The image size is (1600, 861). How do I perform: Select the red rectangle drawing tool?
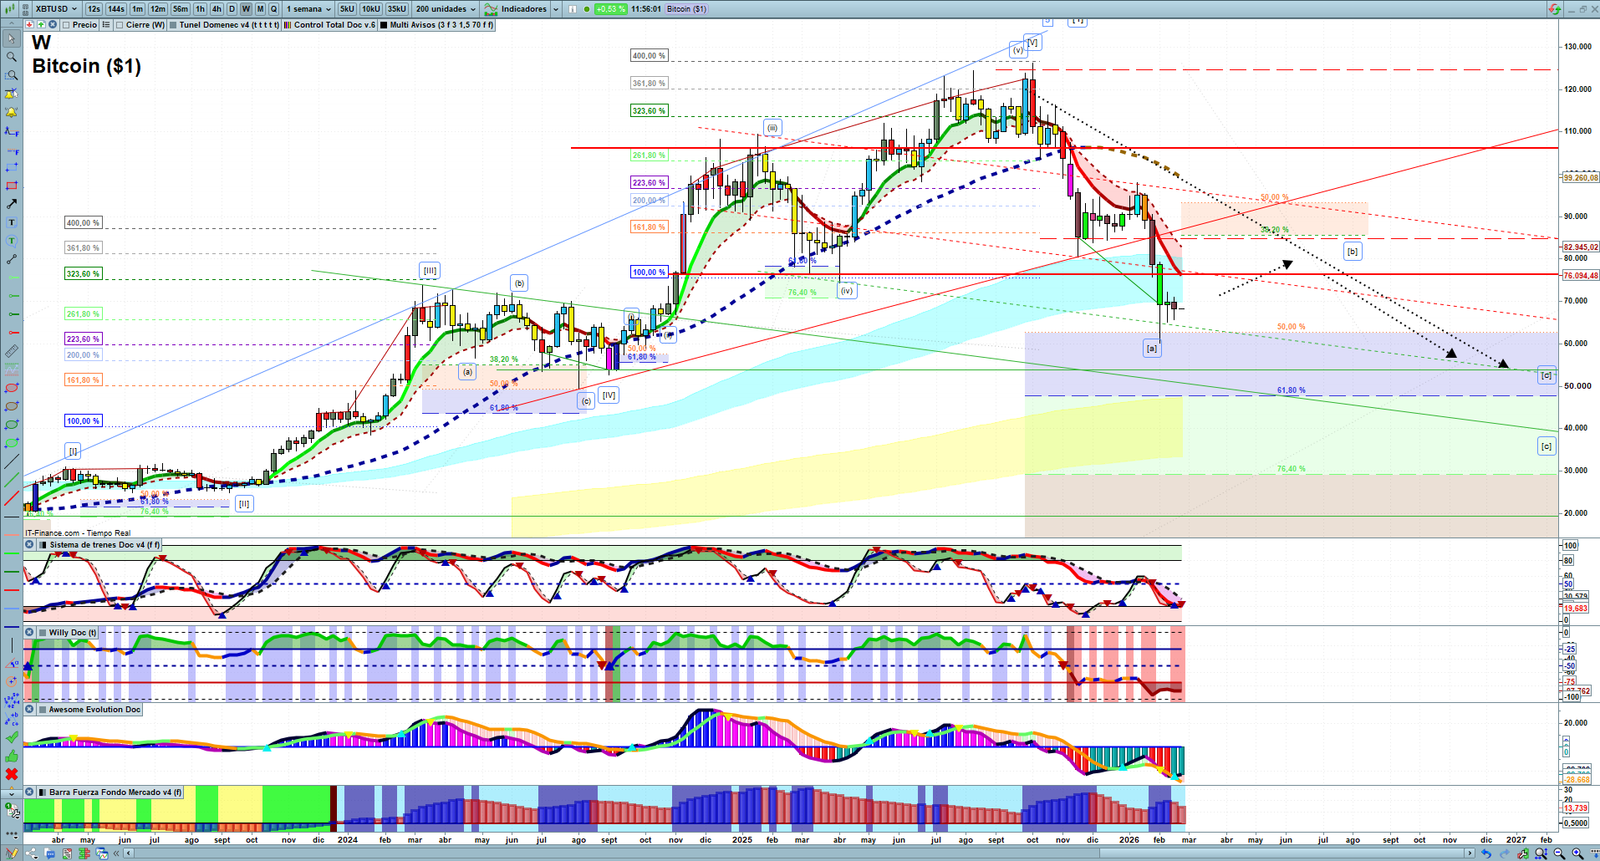click(12, 186)
